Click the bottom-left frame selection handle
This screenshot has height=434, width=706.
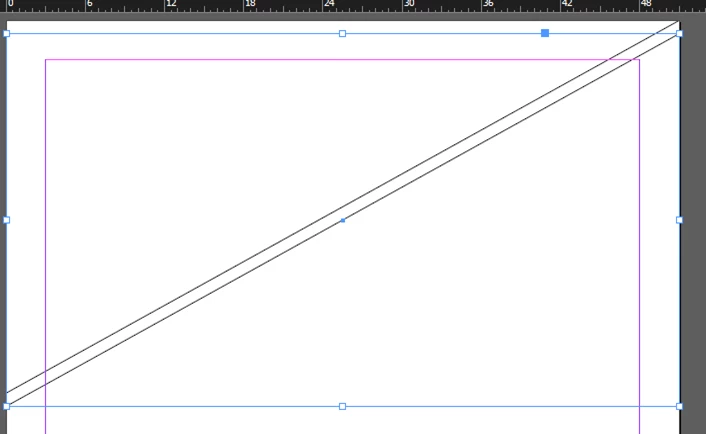pyautogui.click(x=6, y=406)
